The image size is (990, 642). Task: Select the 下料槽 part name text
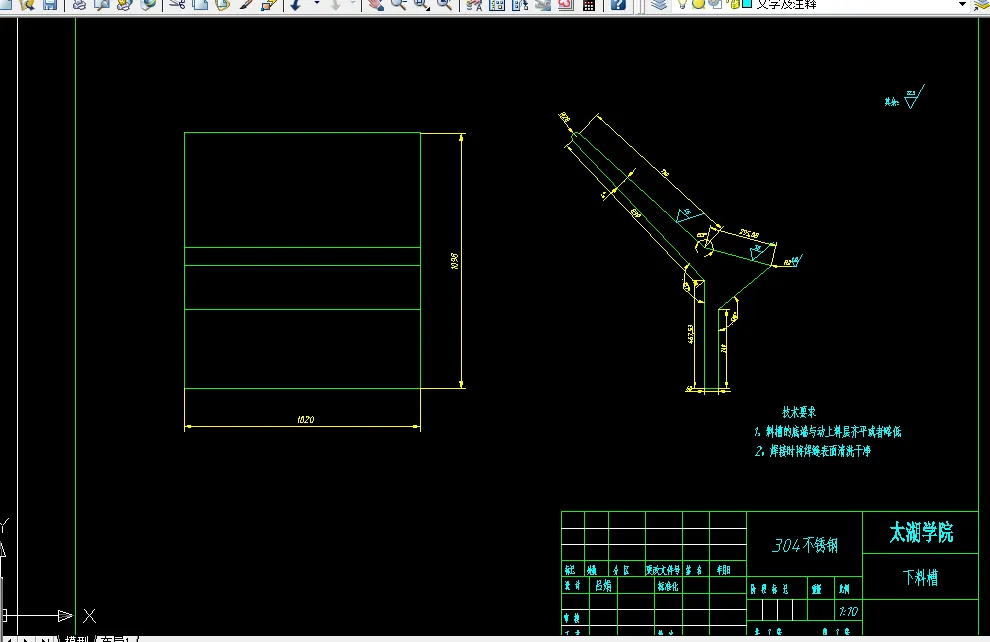click(x=920, y=577)
